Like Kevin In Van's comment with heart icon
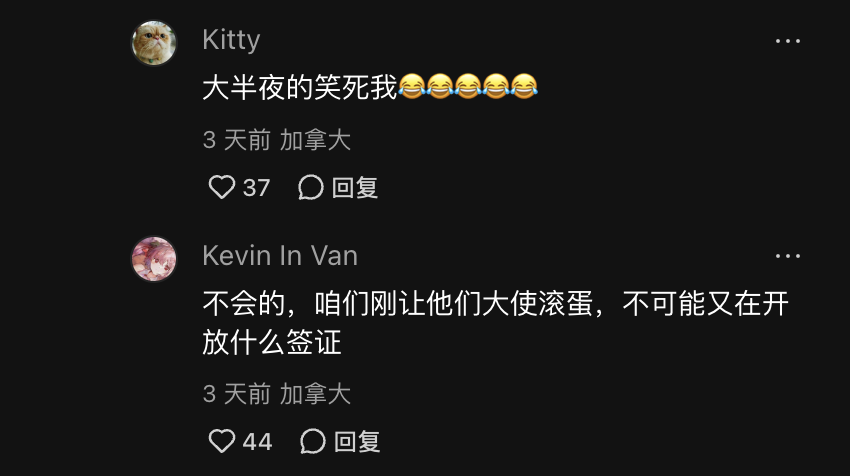The height and width of the screenshot is (476, 850). 222,441
